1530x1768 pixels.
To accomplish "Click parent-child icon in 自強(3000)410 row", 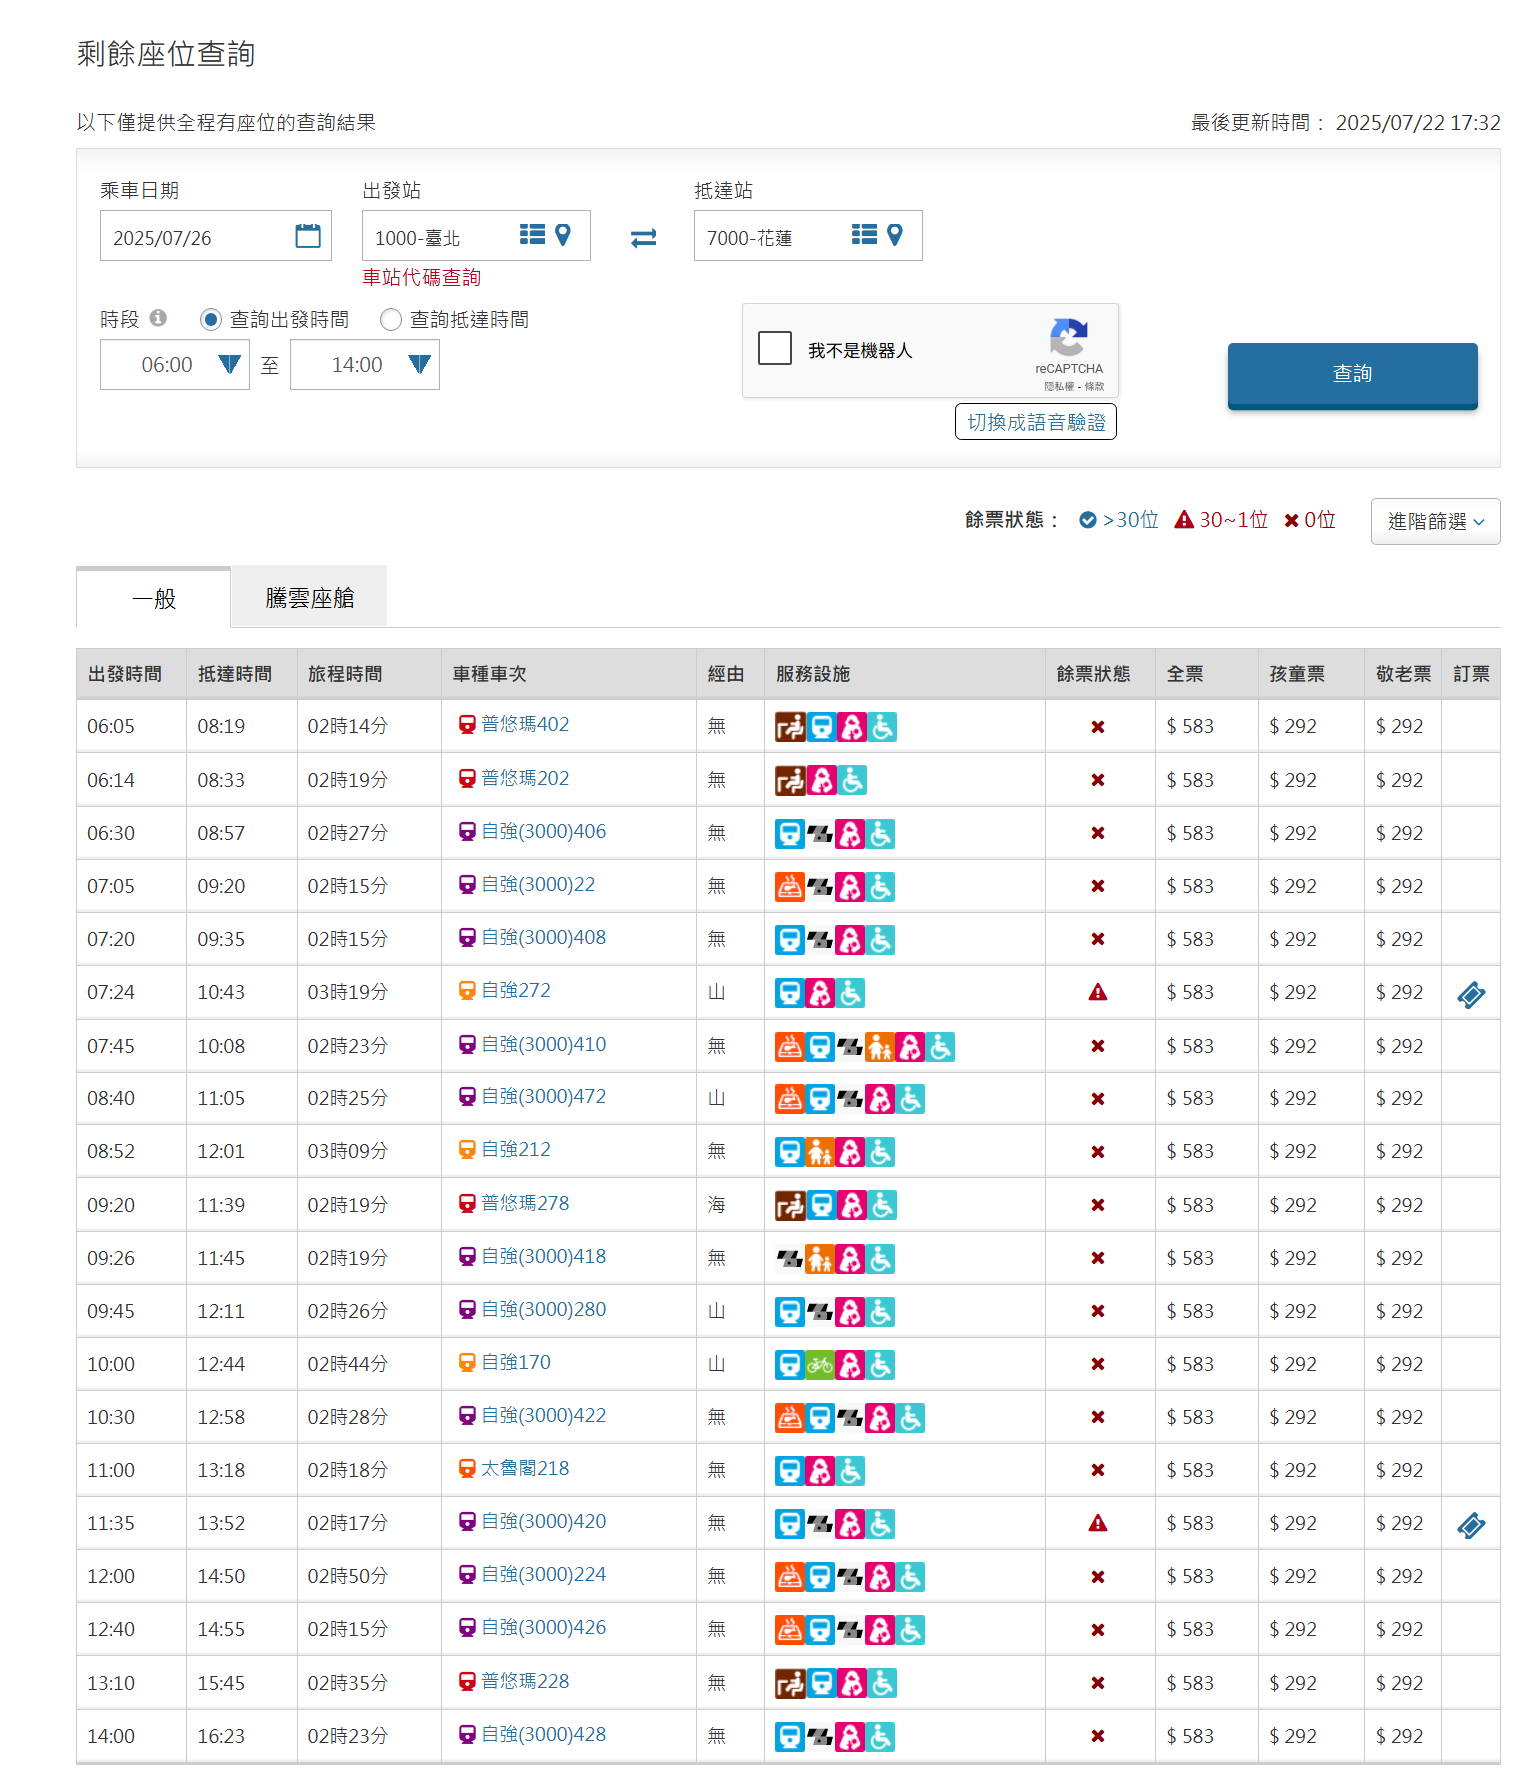I will click(x=880, y=1047).
